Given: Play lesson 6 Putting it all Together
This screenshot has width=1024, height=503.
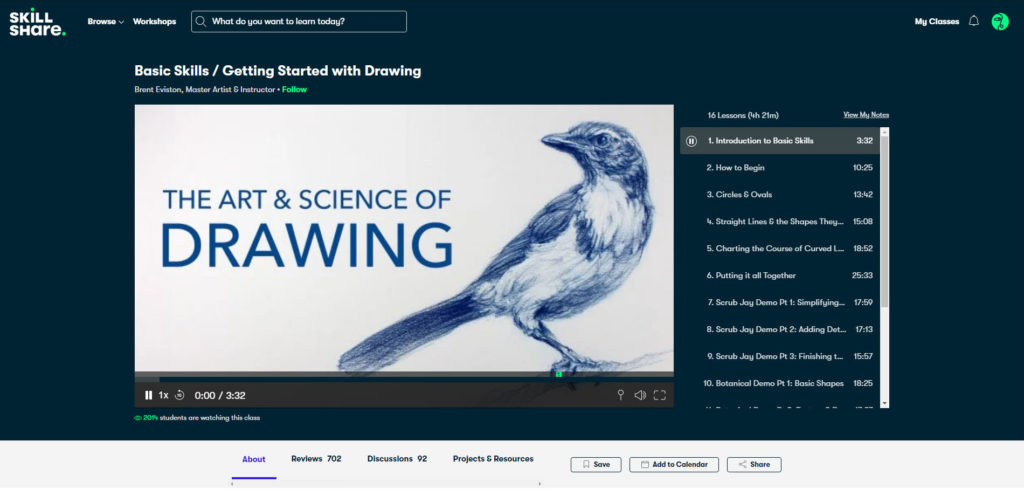Looking at the screenshot, I should click(x=780, y=276).
